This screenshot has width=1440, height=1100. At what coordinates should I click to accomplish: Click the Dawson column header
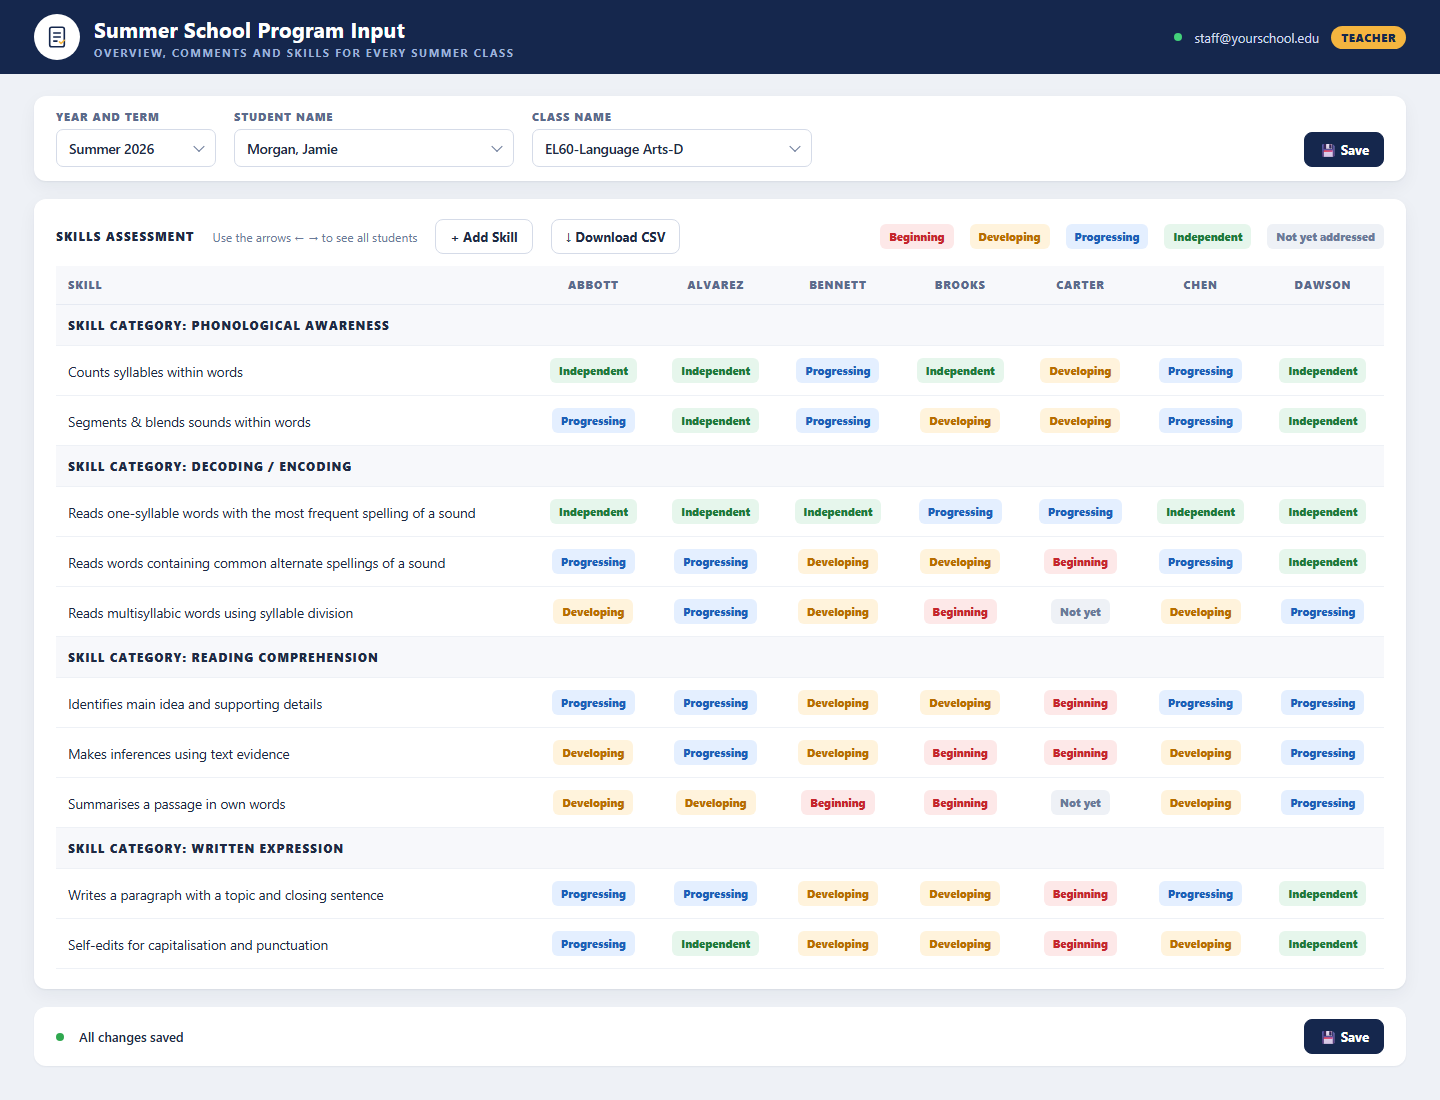tap(1322, 285)
